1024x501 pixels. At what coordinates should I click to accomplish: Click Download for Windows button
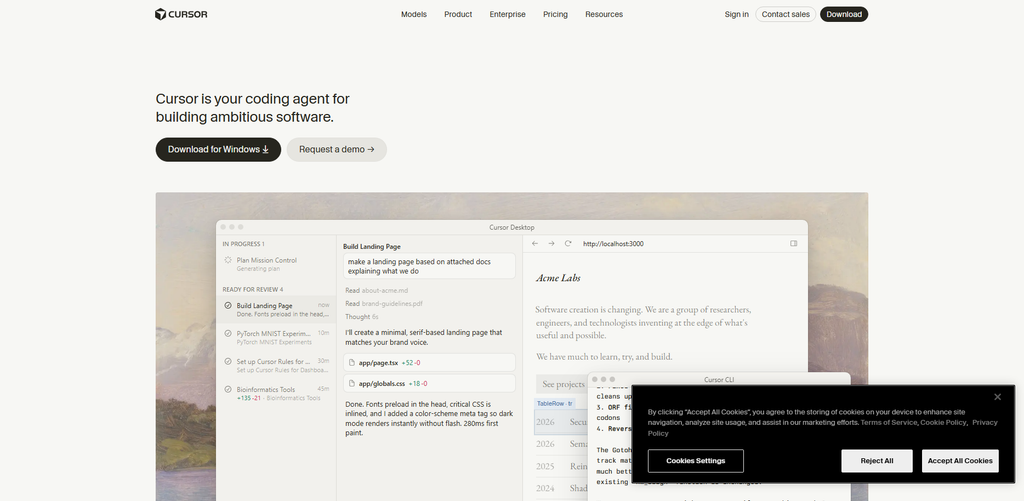(218, 150)
